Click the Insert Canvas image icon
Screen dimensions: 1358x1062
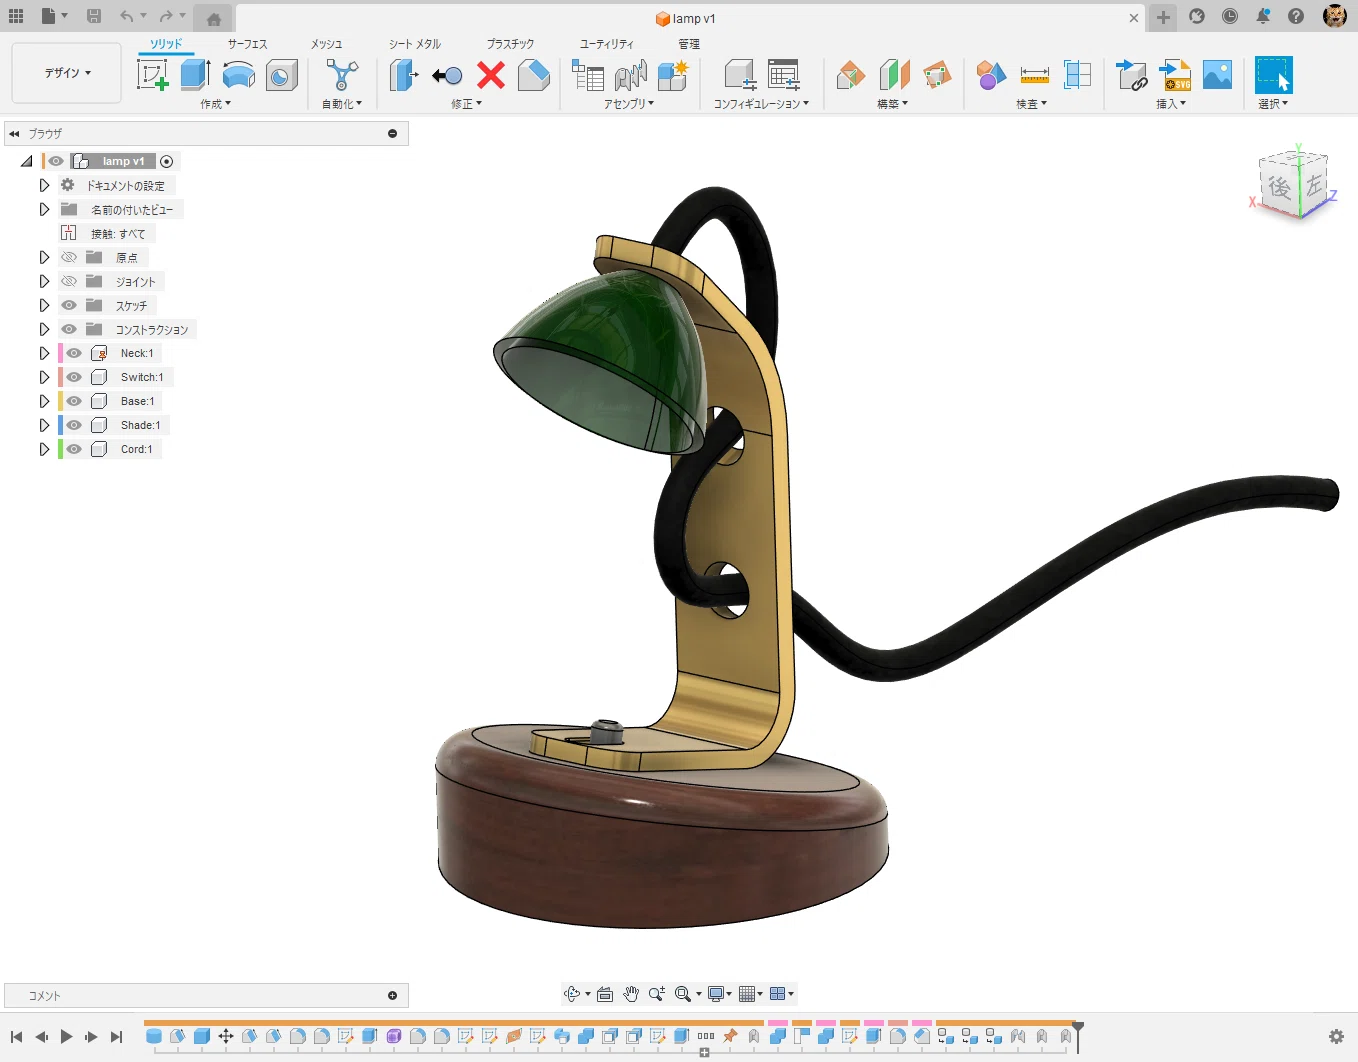1217,75
